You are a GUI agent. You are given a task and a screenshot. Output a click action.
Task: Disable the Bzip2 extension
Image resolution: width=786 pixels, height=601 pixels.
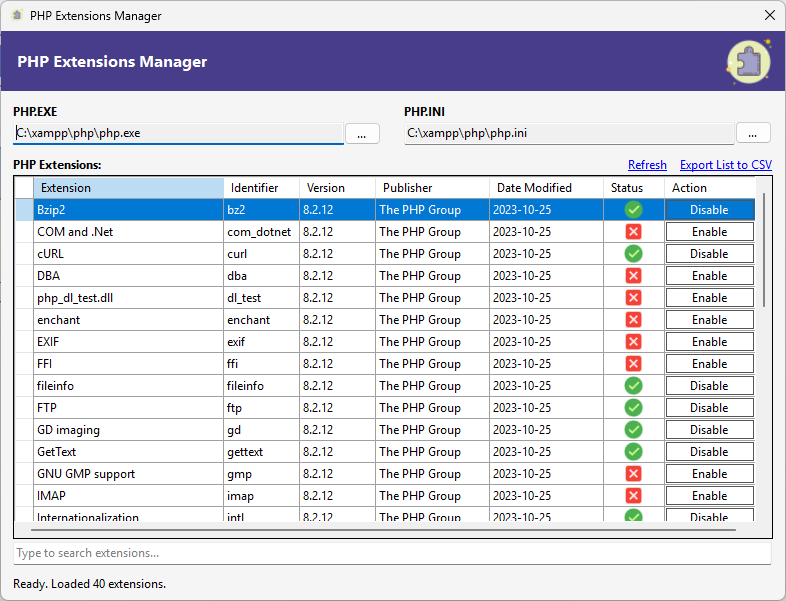pos(709,210)
